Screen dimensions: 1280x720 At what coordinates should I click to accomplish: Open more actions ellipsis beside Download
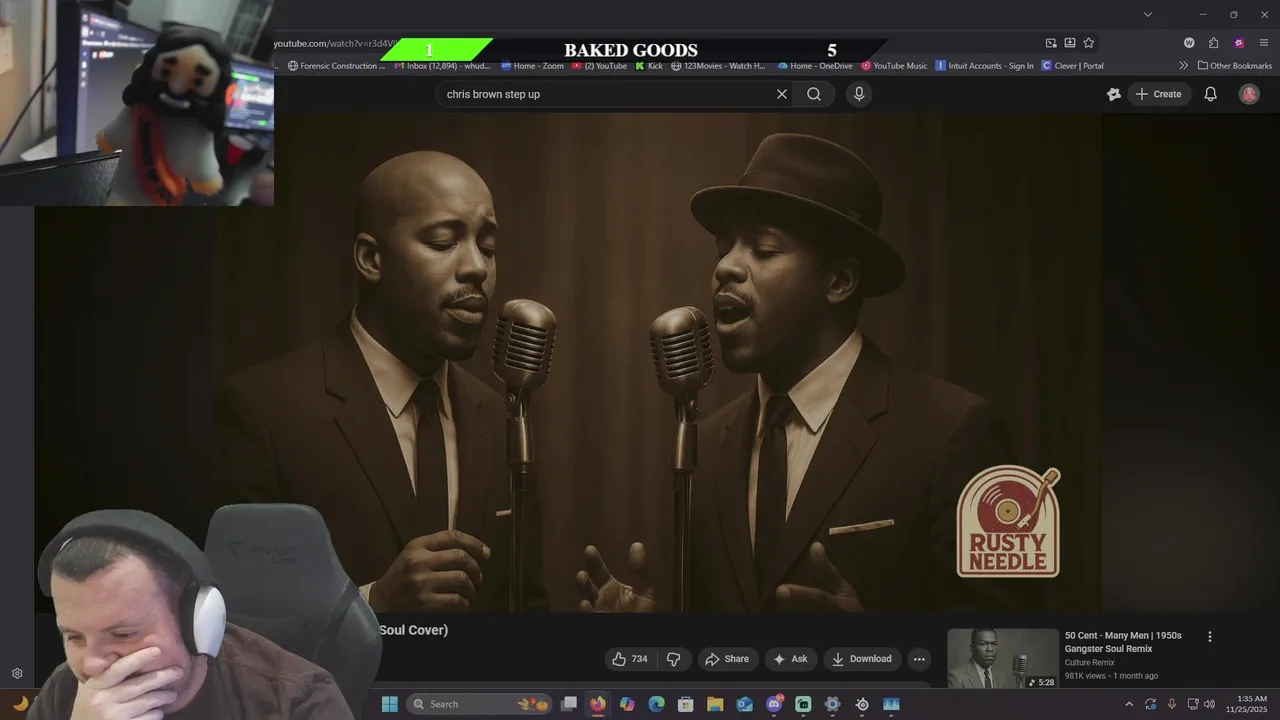pos(919,659)
